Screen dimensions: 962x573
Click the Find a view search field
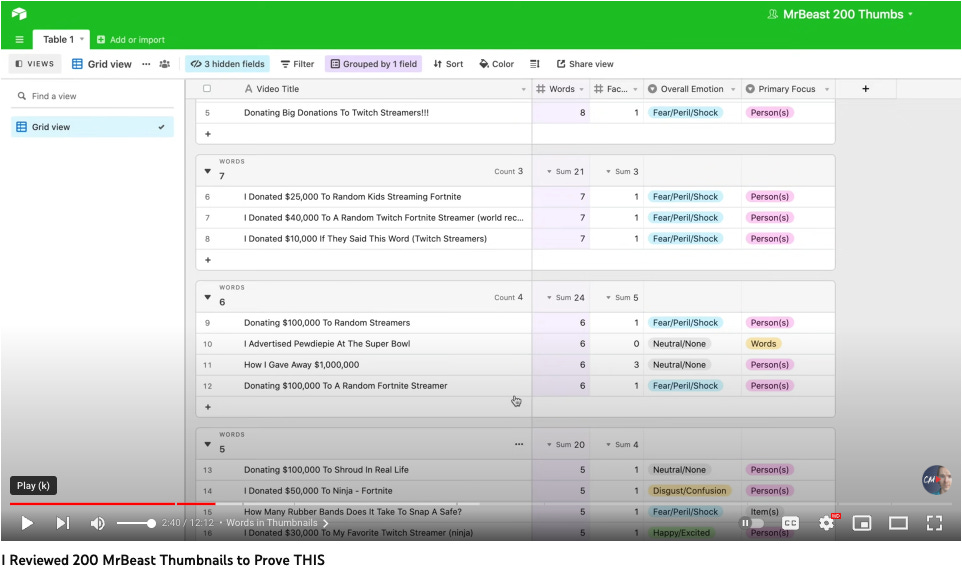click(x=92, y=96)
